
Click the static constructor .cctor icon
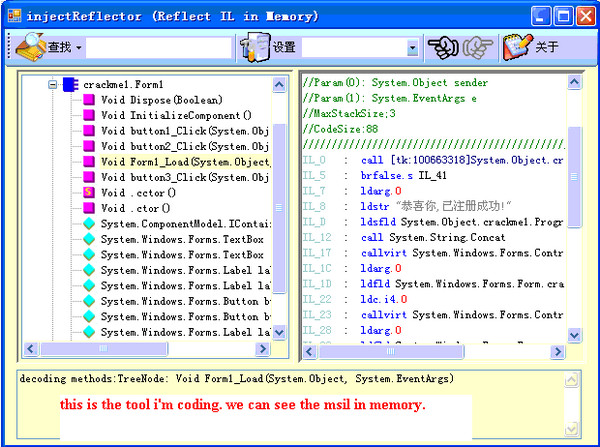[x=89, y=192]
